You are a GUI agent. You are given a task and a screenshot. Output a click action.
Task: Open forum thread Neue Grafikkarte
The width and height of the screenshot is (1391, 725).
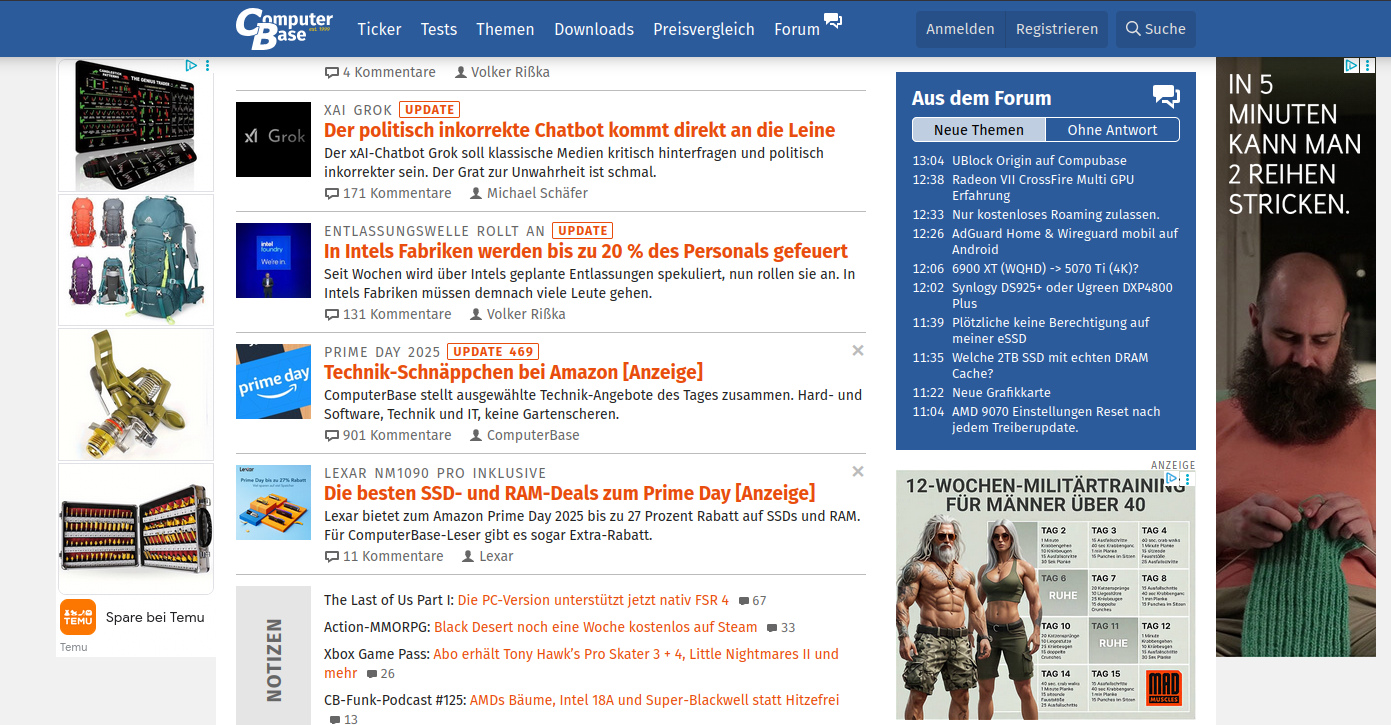click(1001, 393)
